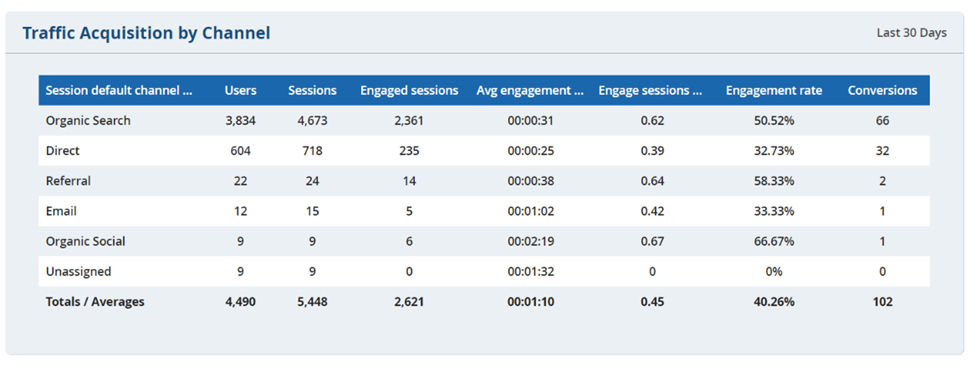Click the Users column header
The height and width of the screenshot is (369, 975).
(241, 90)
